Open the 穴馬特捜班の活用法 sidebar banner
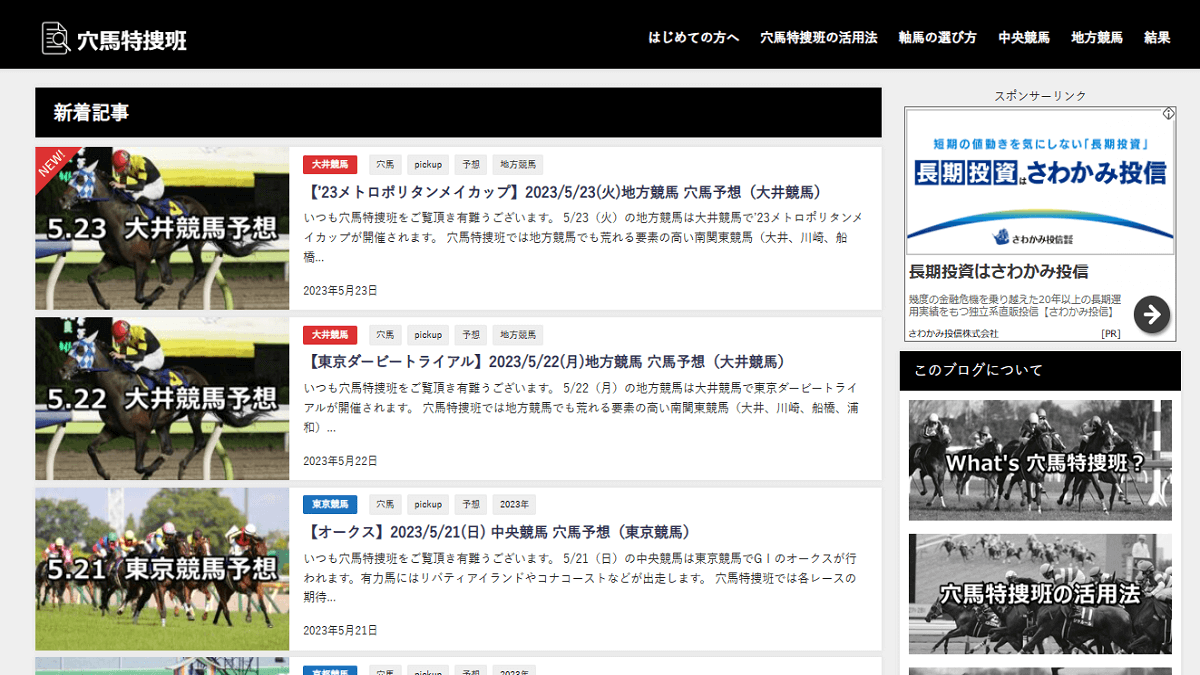This screenshot has height=675, width=1200. [1040, 594]
